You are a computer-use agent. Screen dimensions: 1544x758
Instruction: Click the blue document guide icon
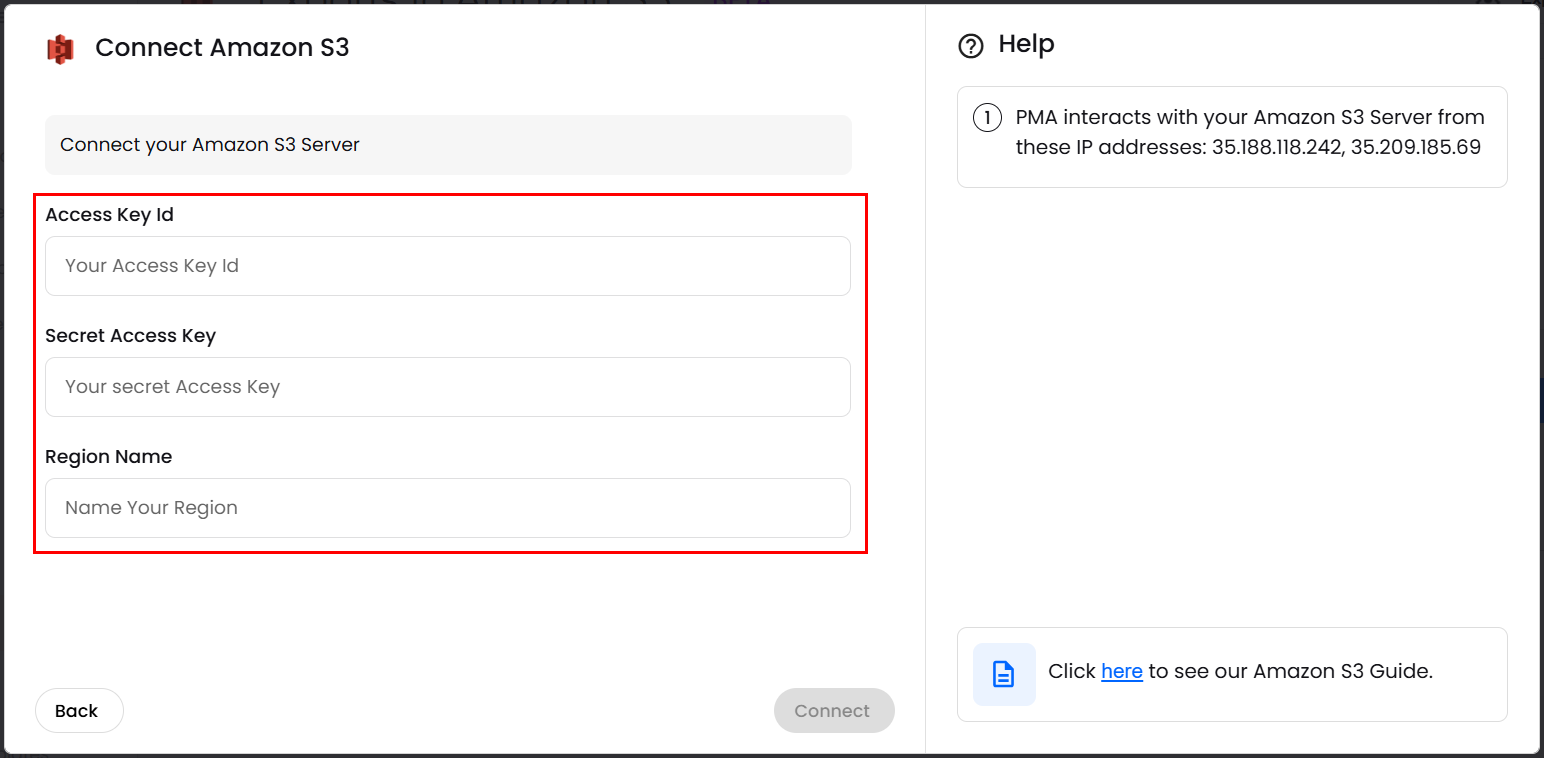point(1004,674)
